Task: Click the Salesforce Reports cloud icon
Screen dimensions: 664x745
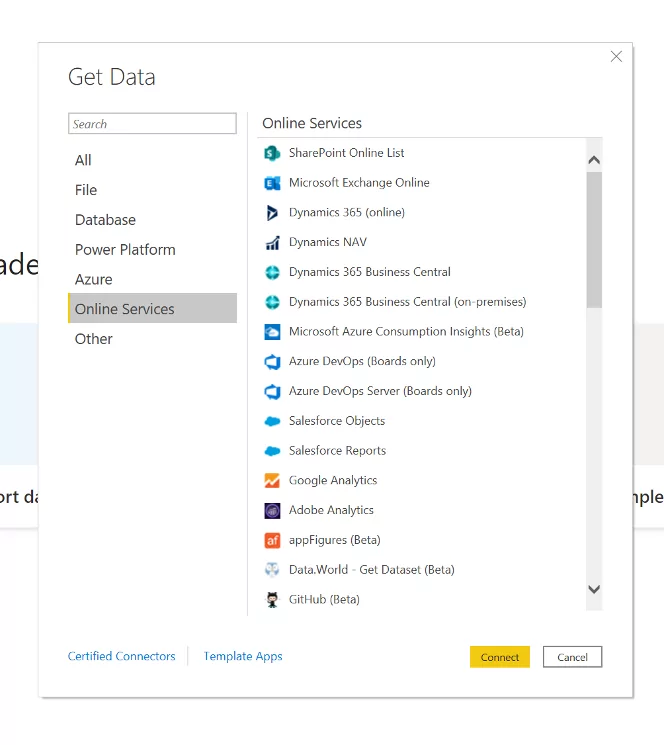Action: [272, 451]
